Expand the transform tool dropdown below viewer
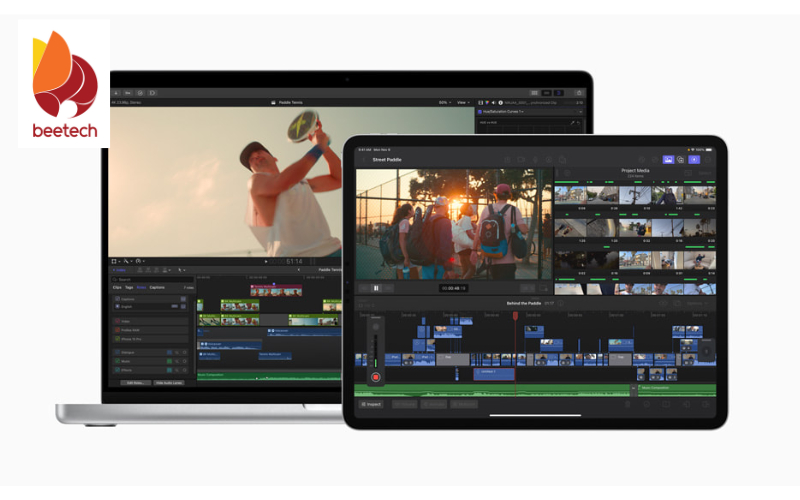This screenshot has width=800, height=500. [x=117, y=260]
